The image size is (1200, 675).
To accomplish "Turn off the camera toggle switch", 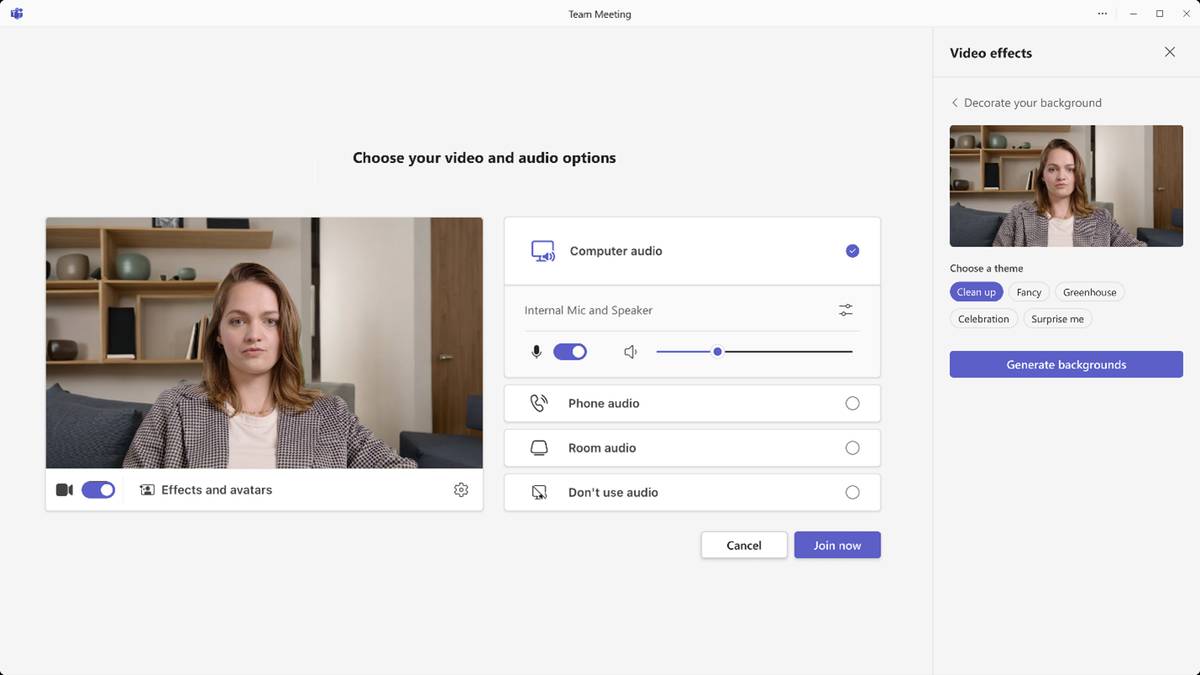I will 98,490.
